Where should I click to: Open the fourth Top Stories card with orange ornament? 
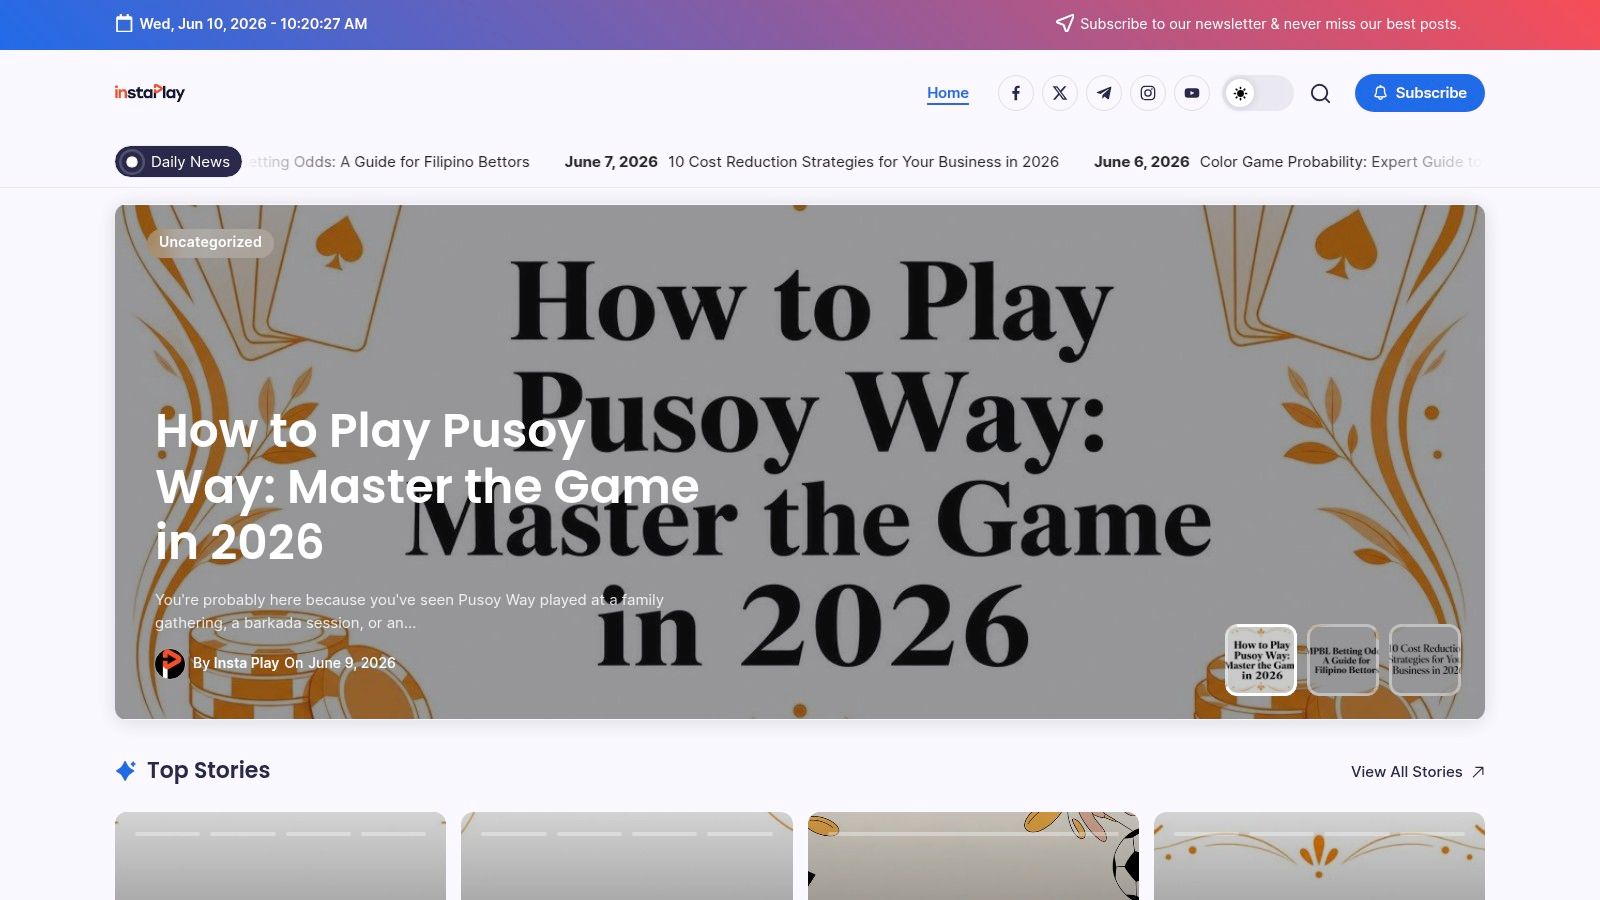[x=1319, y=856]
